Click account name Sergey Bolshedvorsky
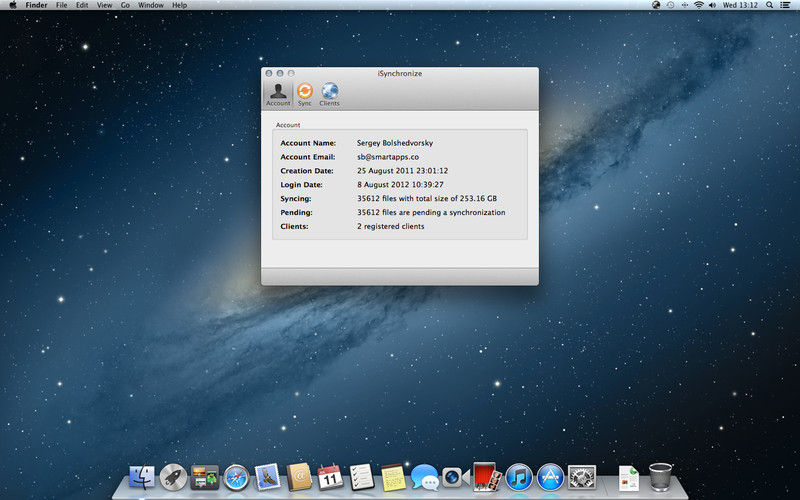 (395, 143)
